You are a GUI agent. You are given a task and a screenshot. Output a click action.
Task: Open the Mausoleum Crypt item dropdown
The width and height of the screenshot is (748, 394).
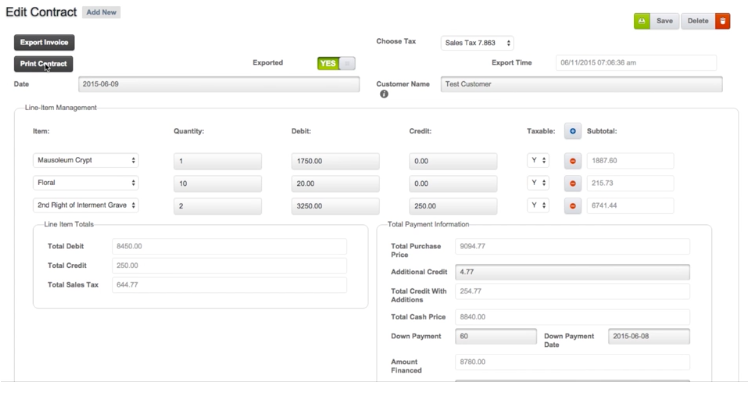[x=86, y=160]
